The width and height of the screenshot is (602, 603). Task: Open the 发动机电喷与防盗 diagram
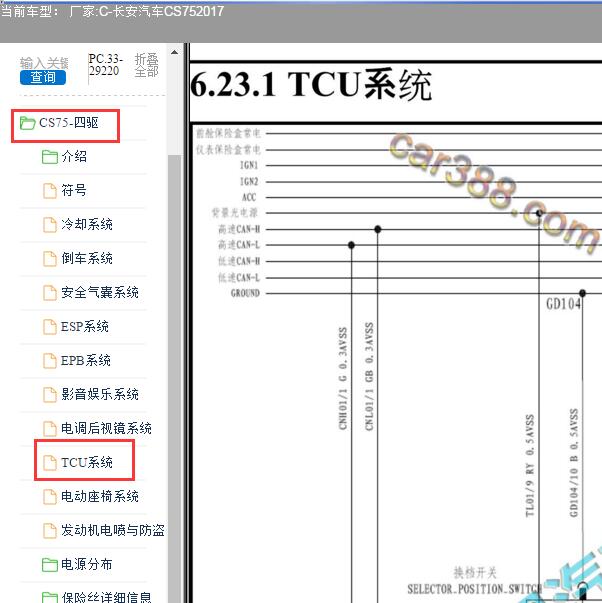[x=113, y=530]
